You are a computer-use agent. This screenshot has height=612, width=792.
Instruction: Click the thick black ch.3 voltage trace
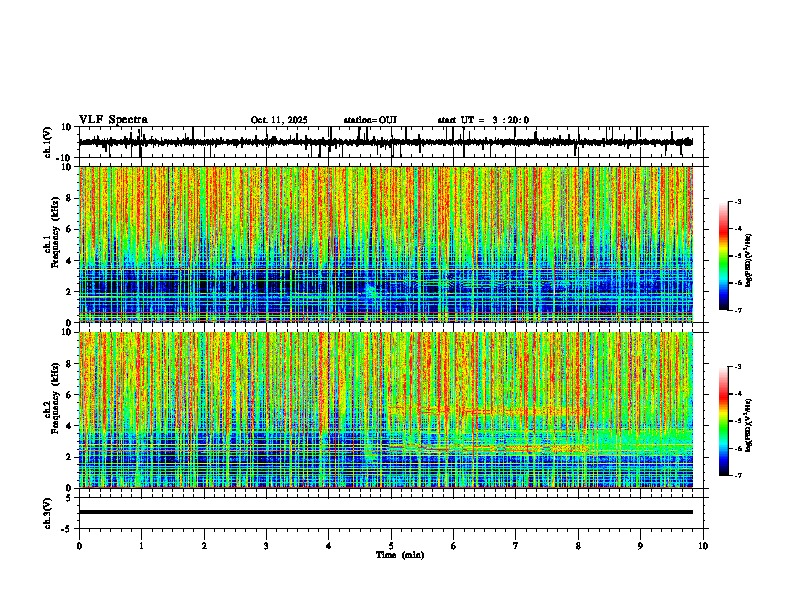point(386,512)
